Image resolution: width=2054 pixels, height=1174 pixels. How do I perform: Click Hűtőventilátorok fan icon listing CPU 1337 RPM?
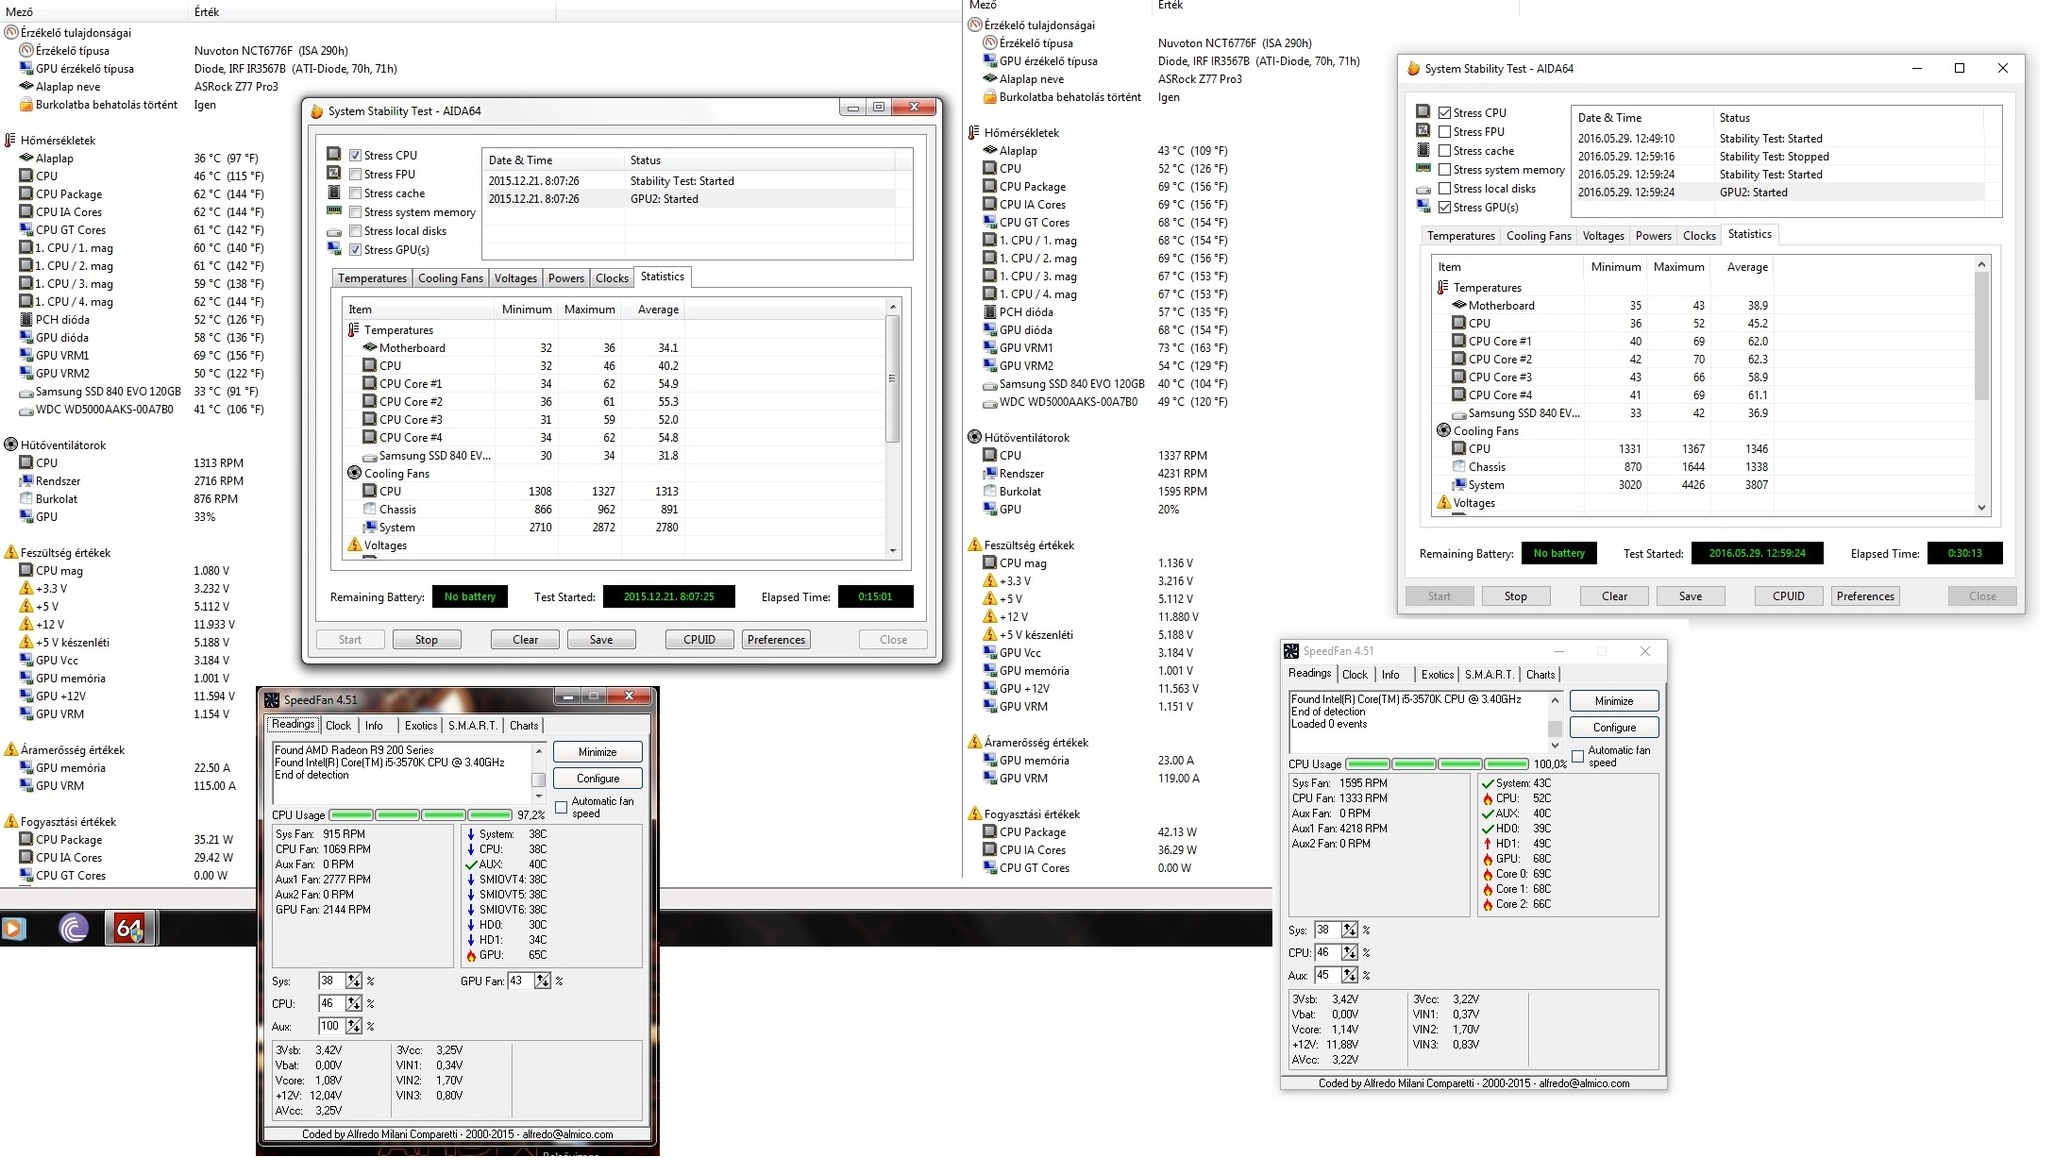click(x=974, y=438)
